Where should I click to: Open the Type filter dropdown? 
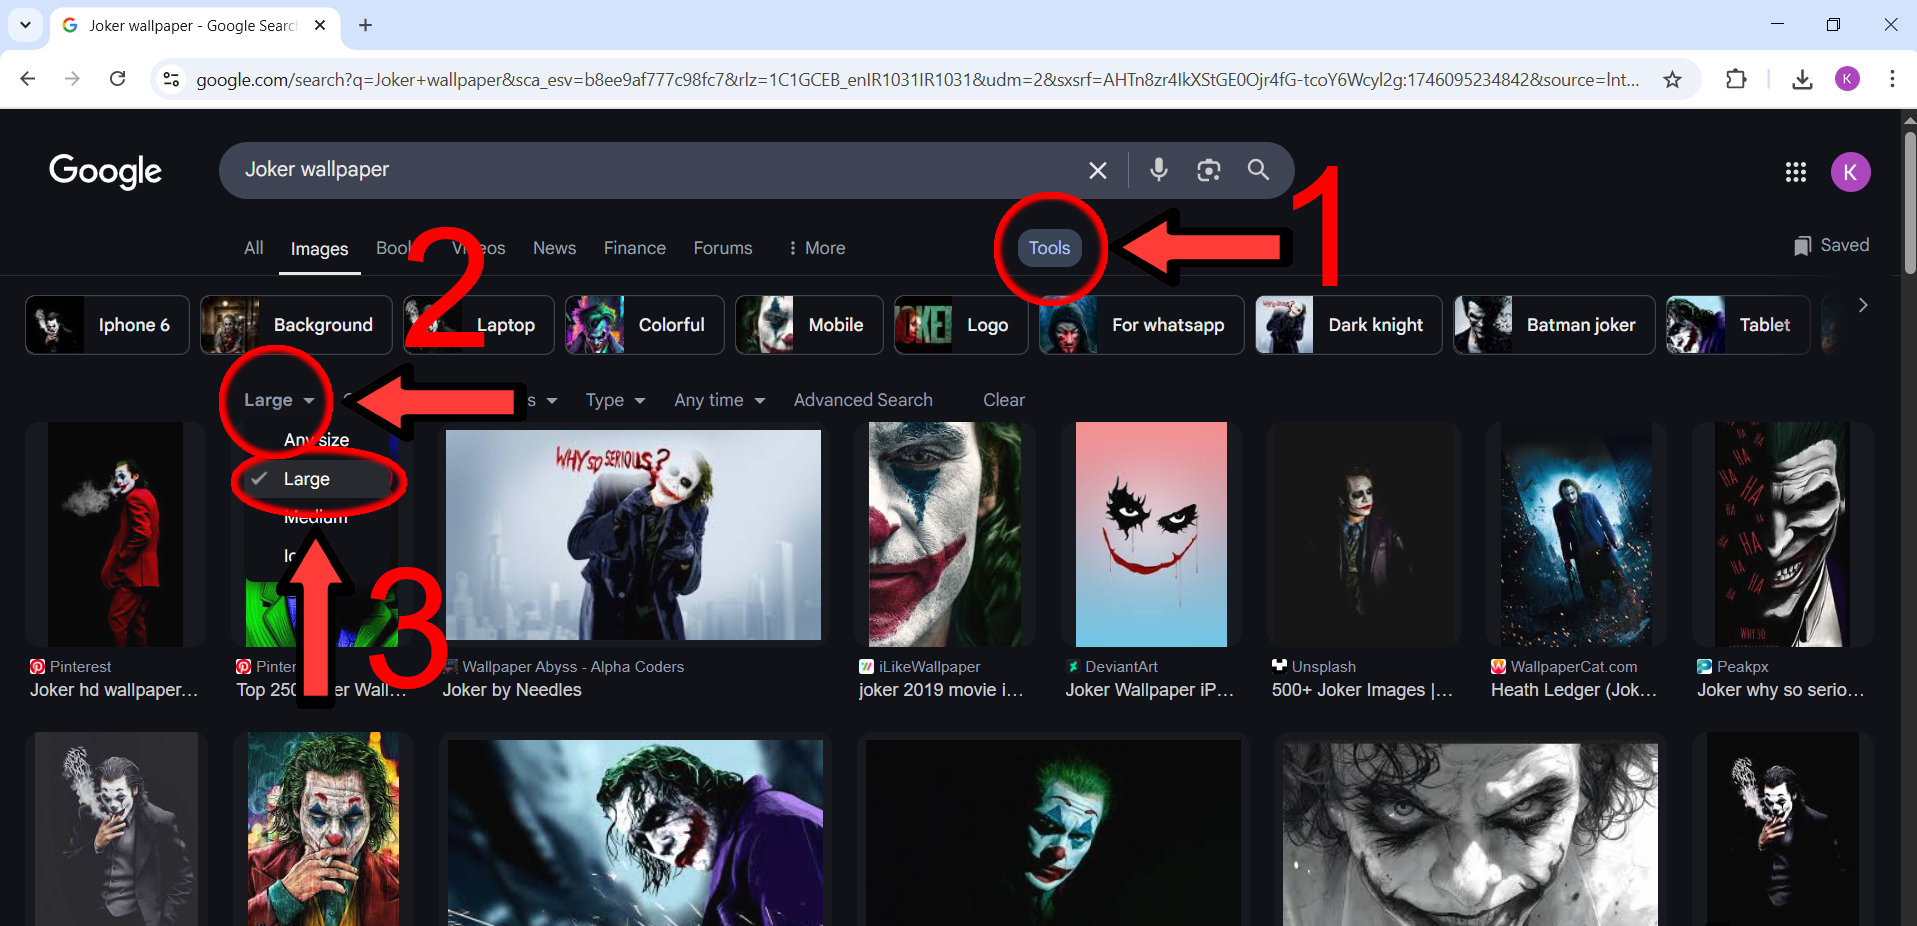[x=614, y=400]
